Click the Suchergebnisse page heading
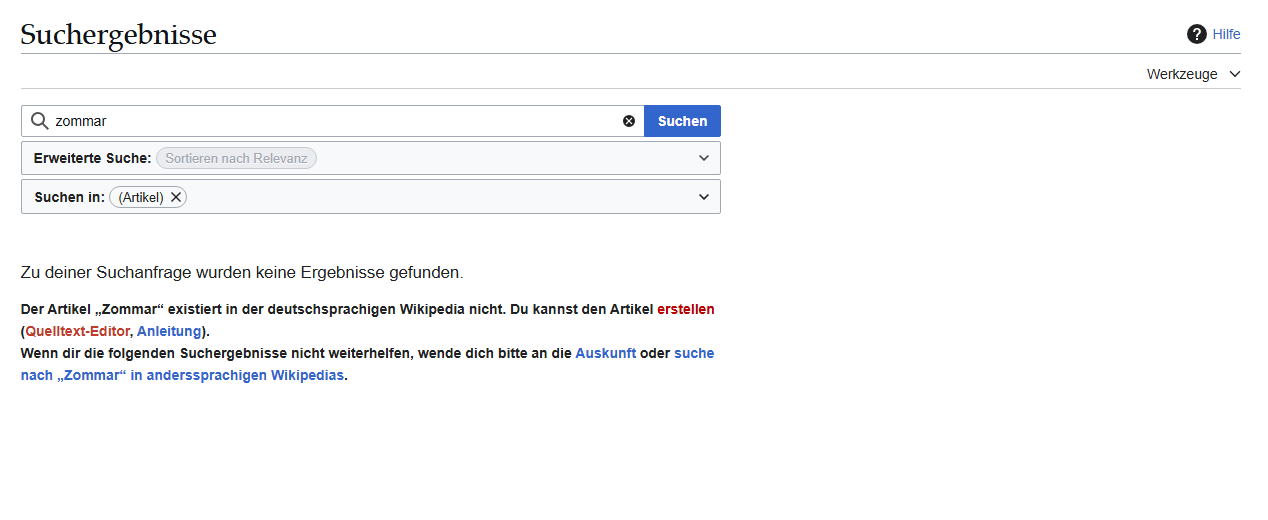 pos(118,35)
